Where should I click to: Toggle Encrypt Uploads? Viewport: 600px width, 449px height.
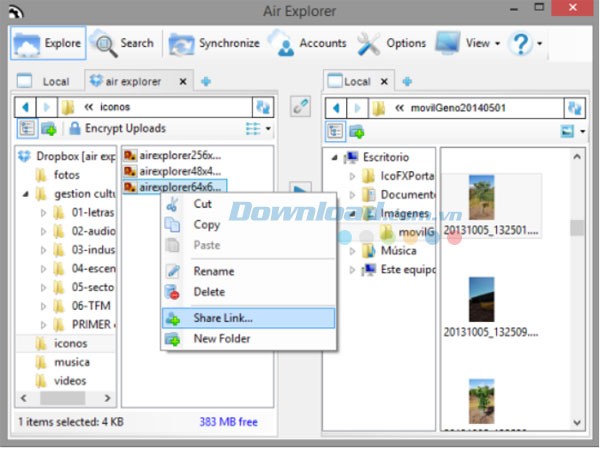click(x=116, y=129)
